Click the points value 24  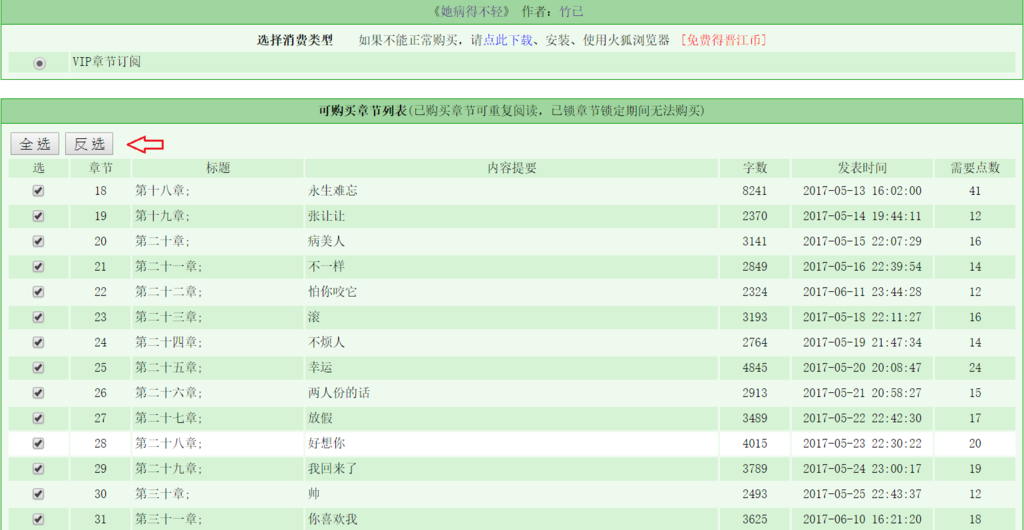point(975,367)
